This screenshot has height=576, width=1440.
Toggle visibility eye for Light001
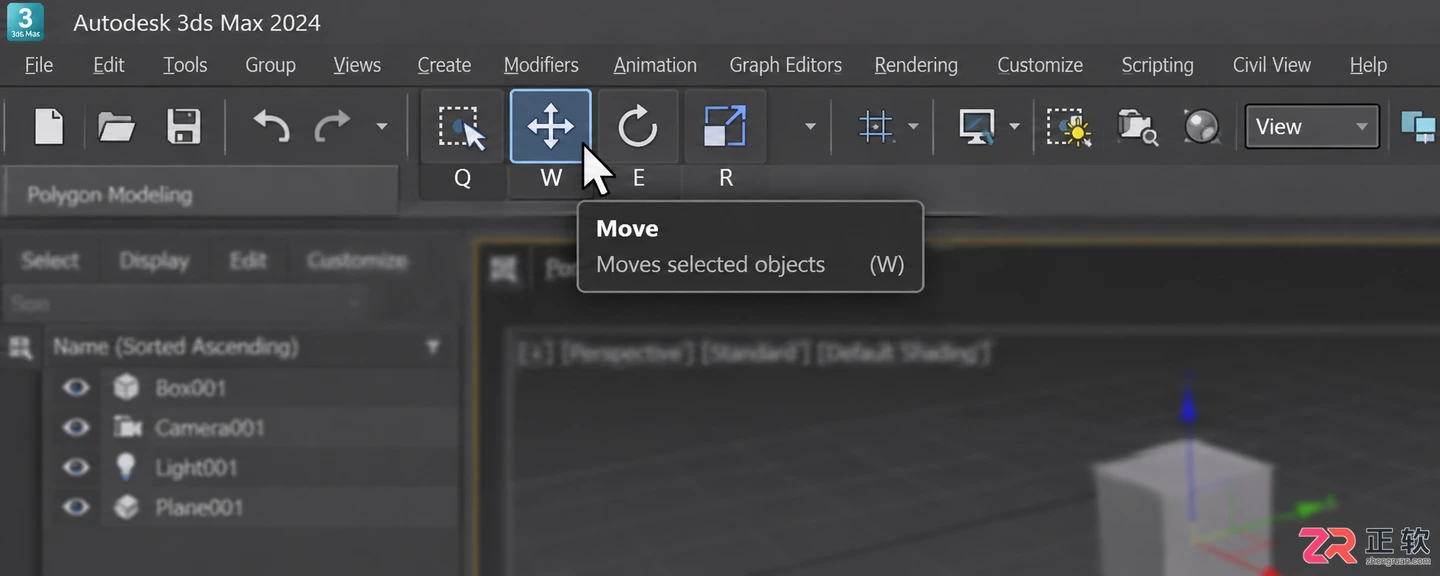(x=76, y=468)
